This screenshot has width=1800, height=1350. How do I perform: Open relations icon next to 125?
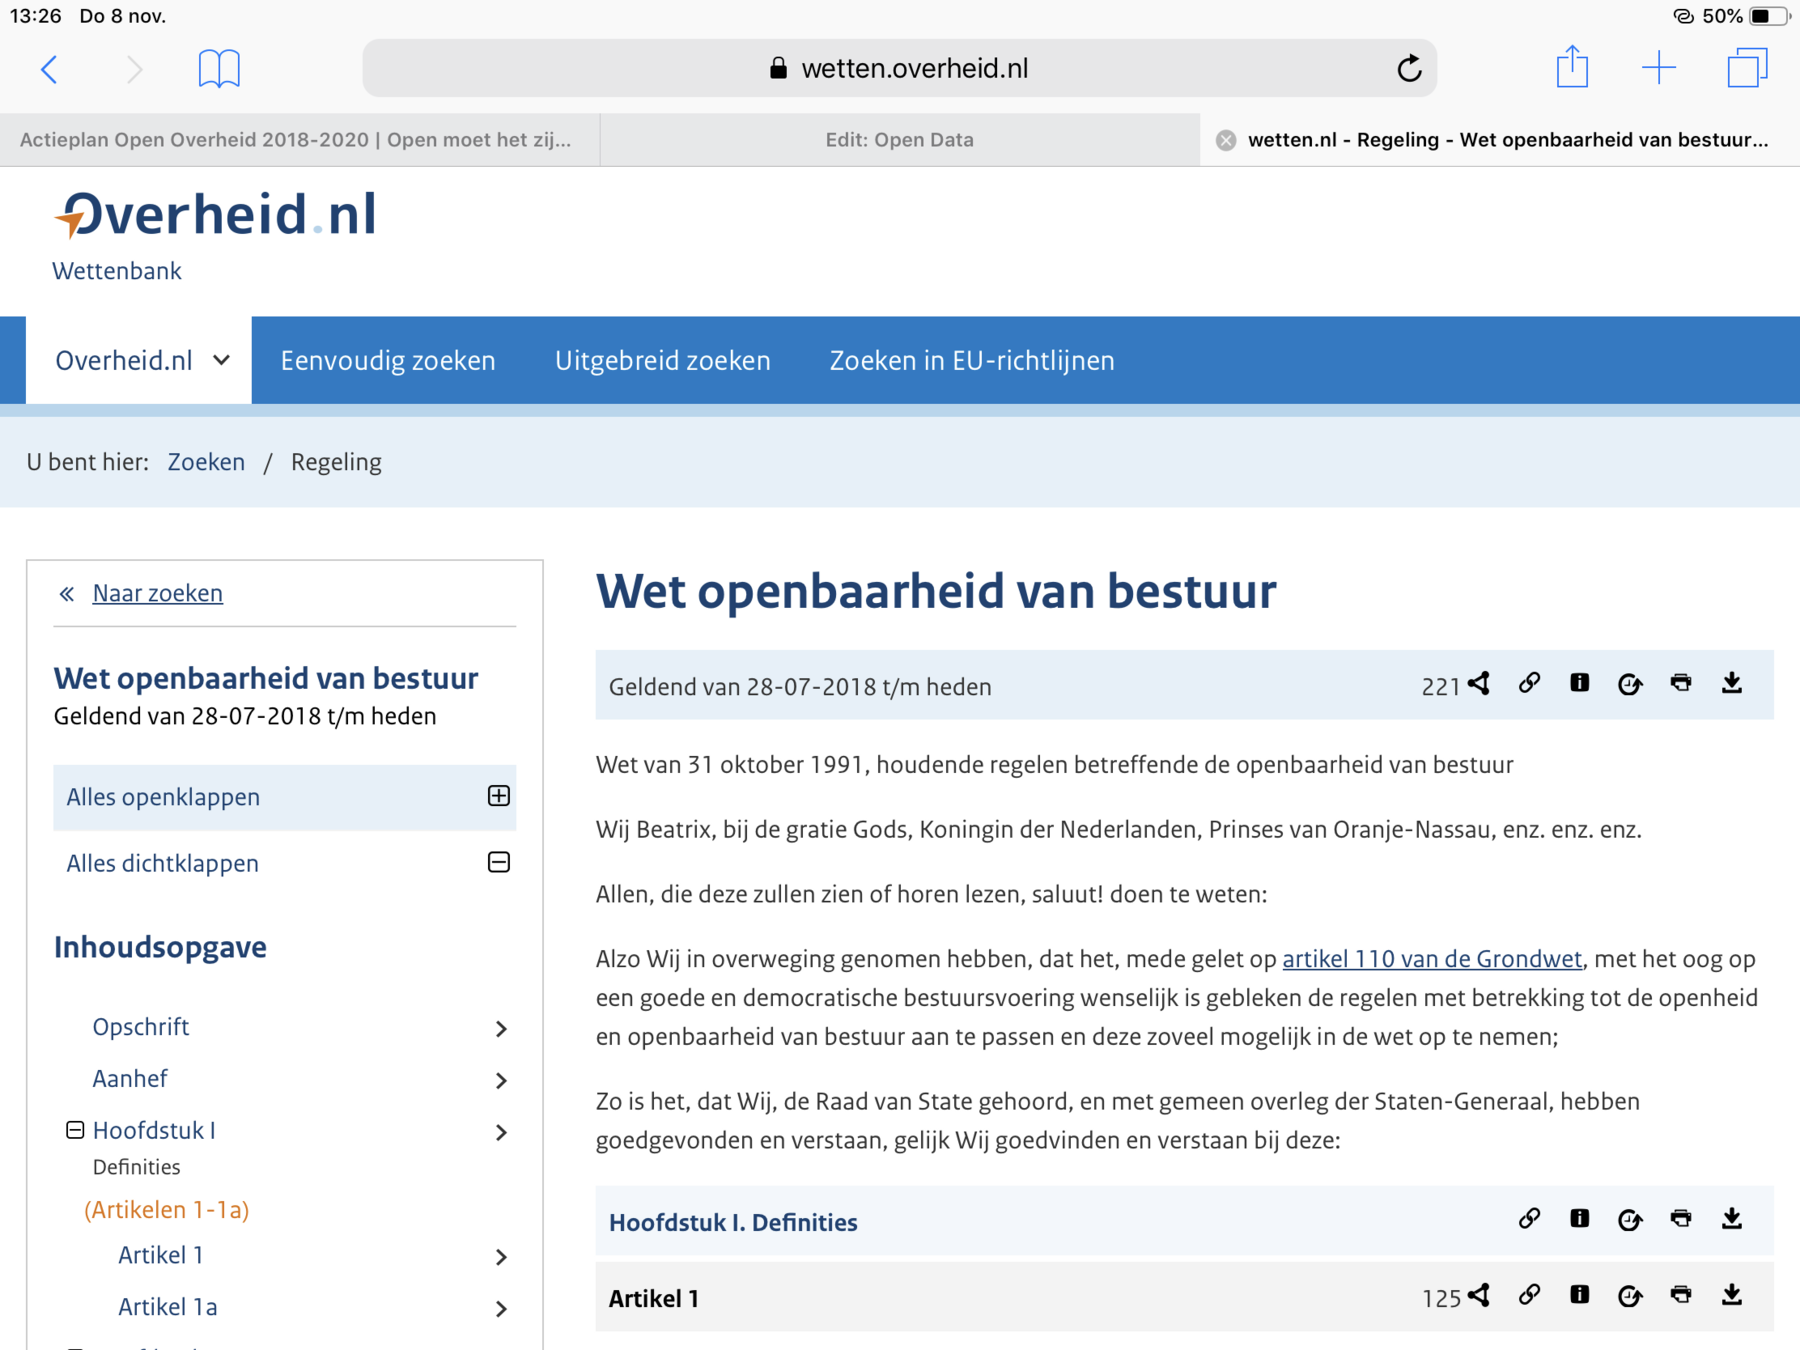1479,1296
